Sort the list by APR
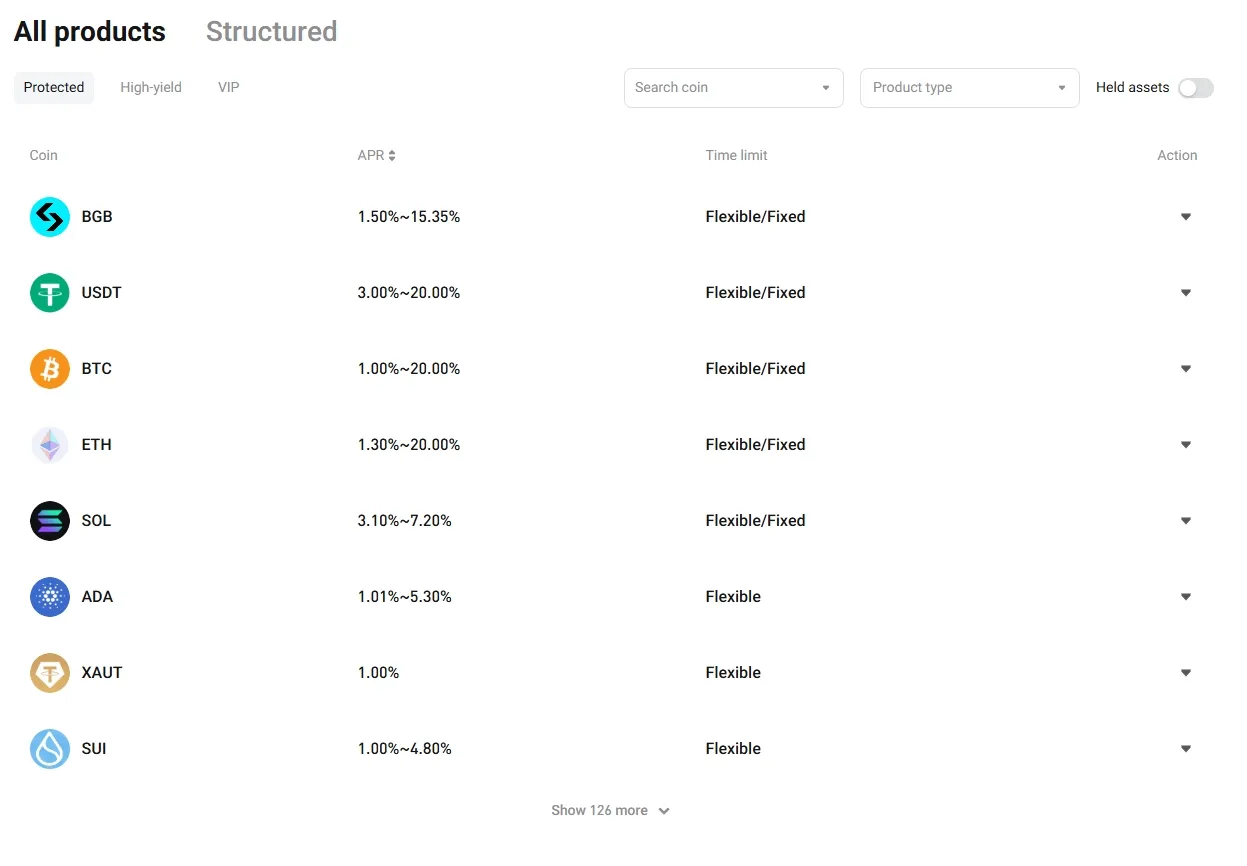The image size is (1247, 866). pyautogui.click(x=377, y=156)
